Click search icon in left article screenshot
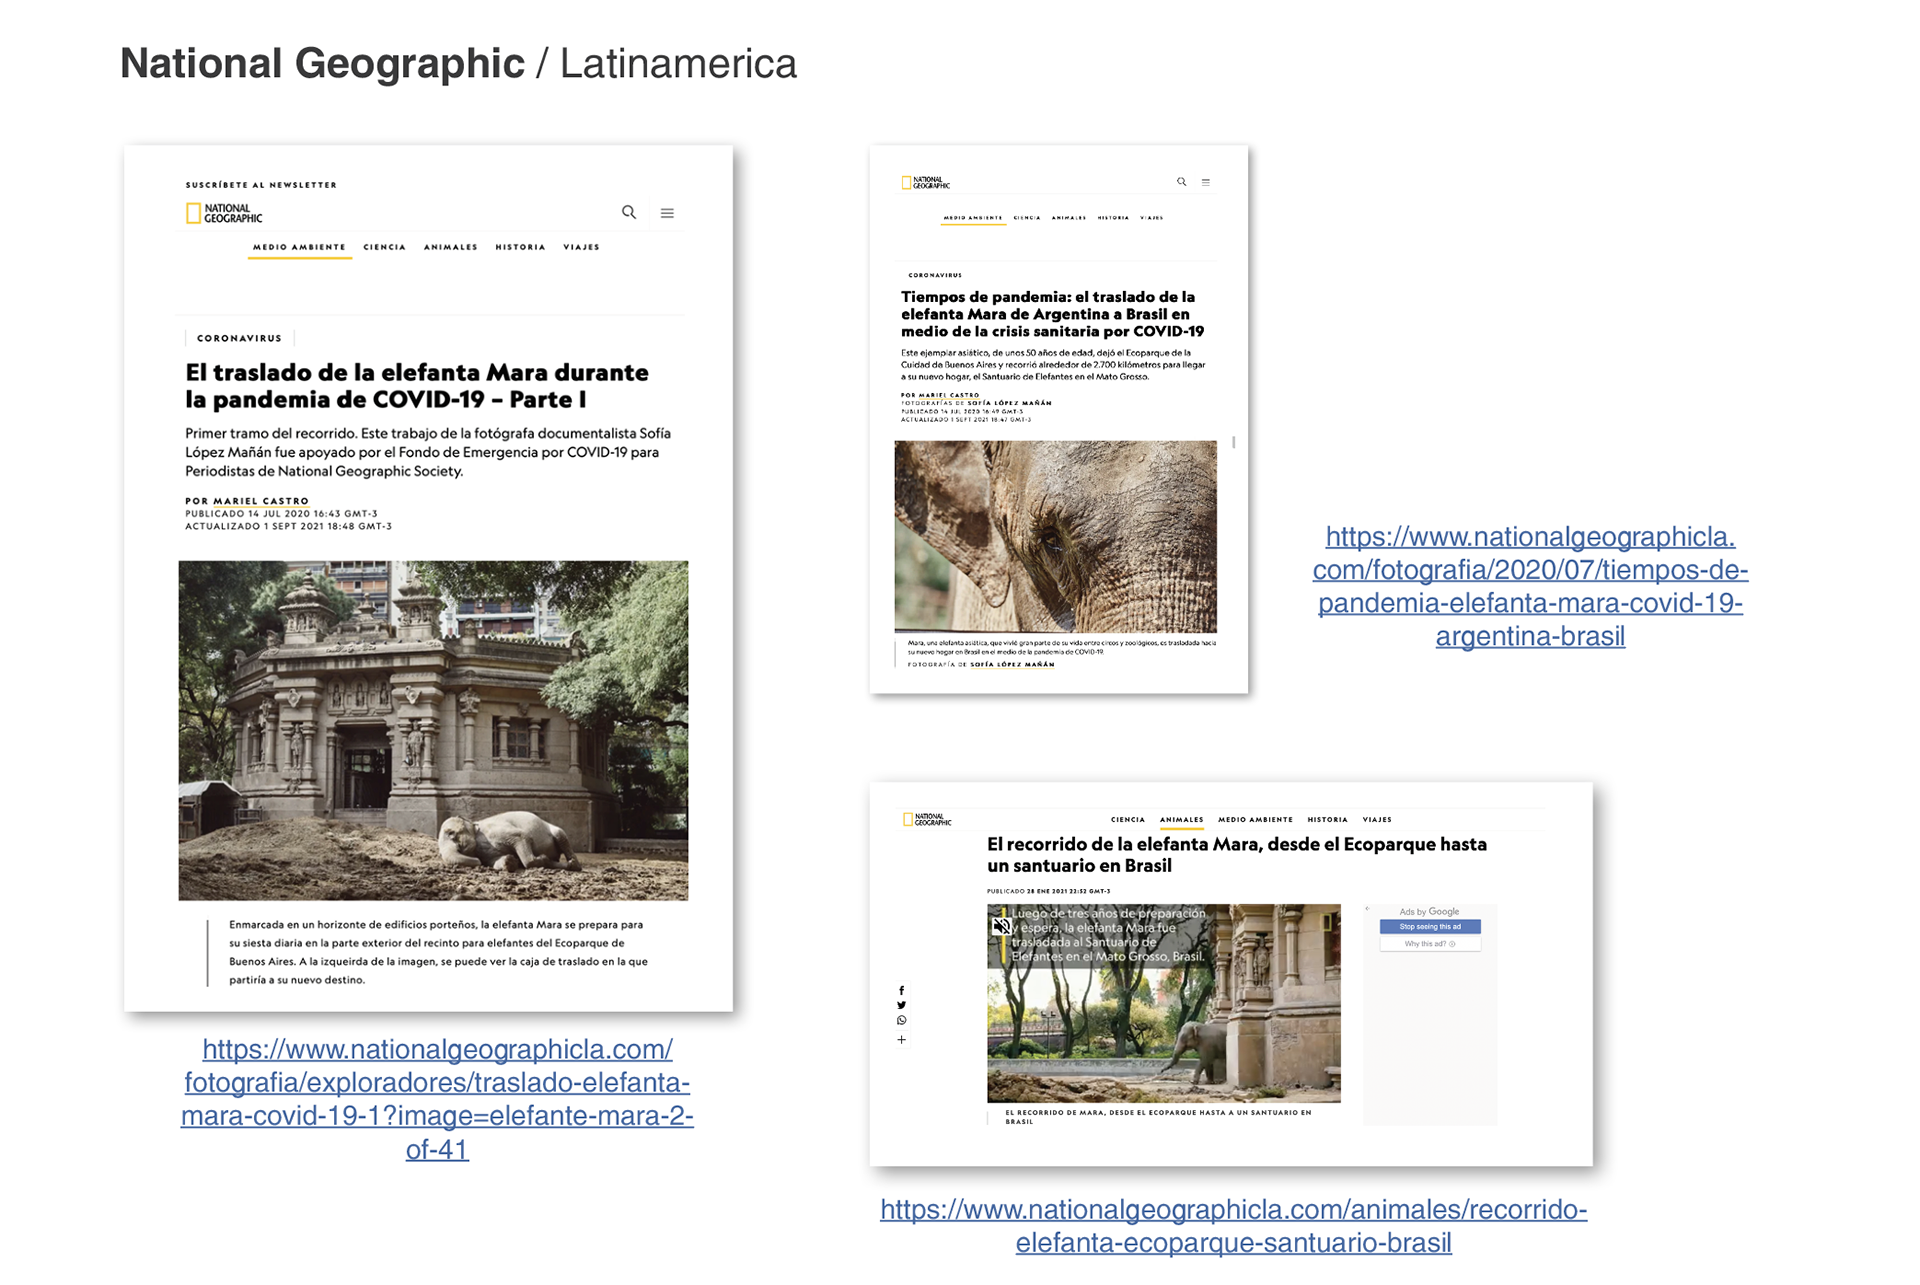Image resolution: width=1920 pixels, height=1285 pixels. click(x=629, y=212)
